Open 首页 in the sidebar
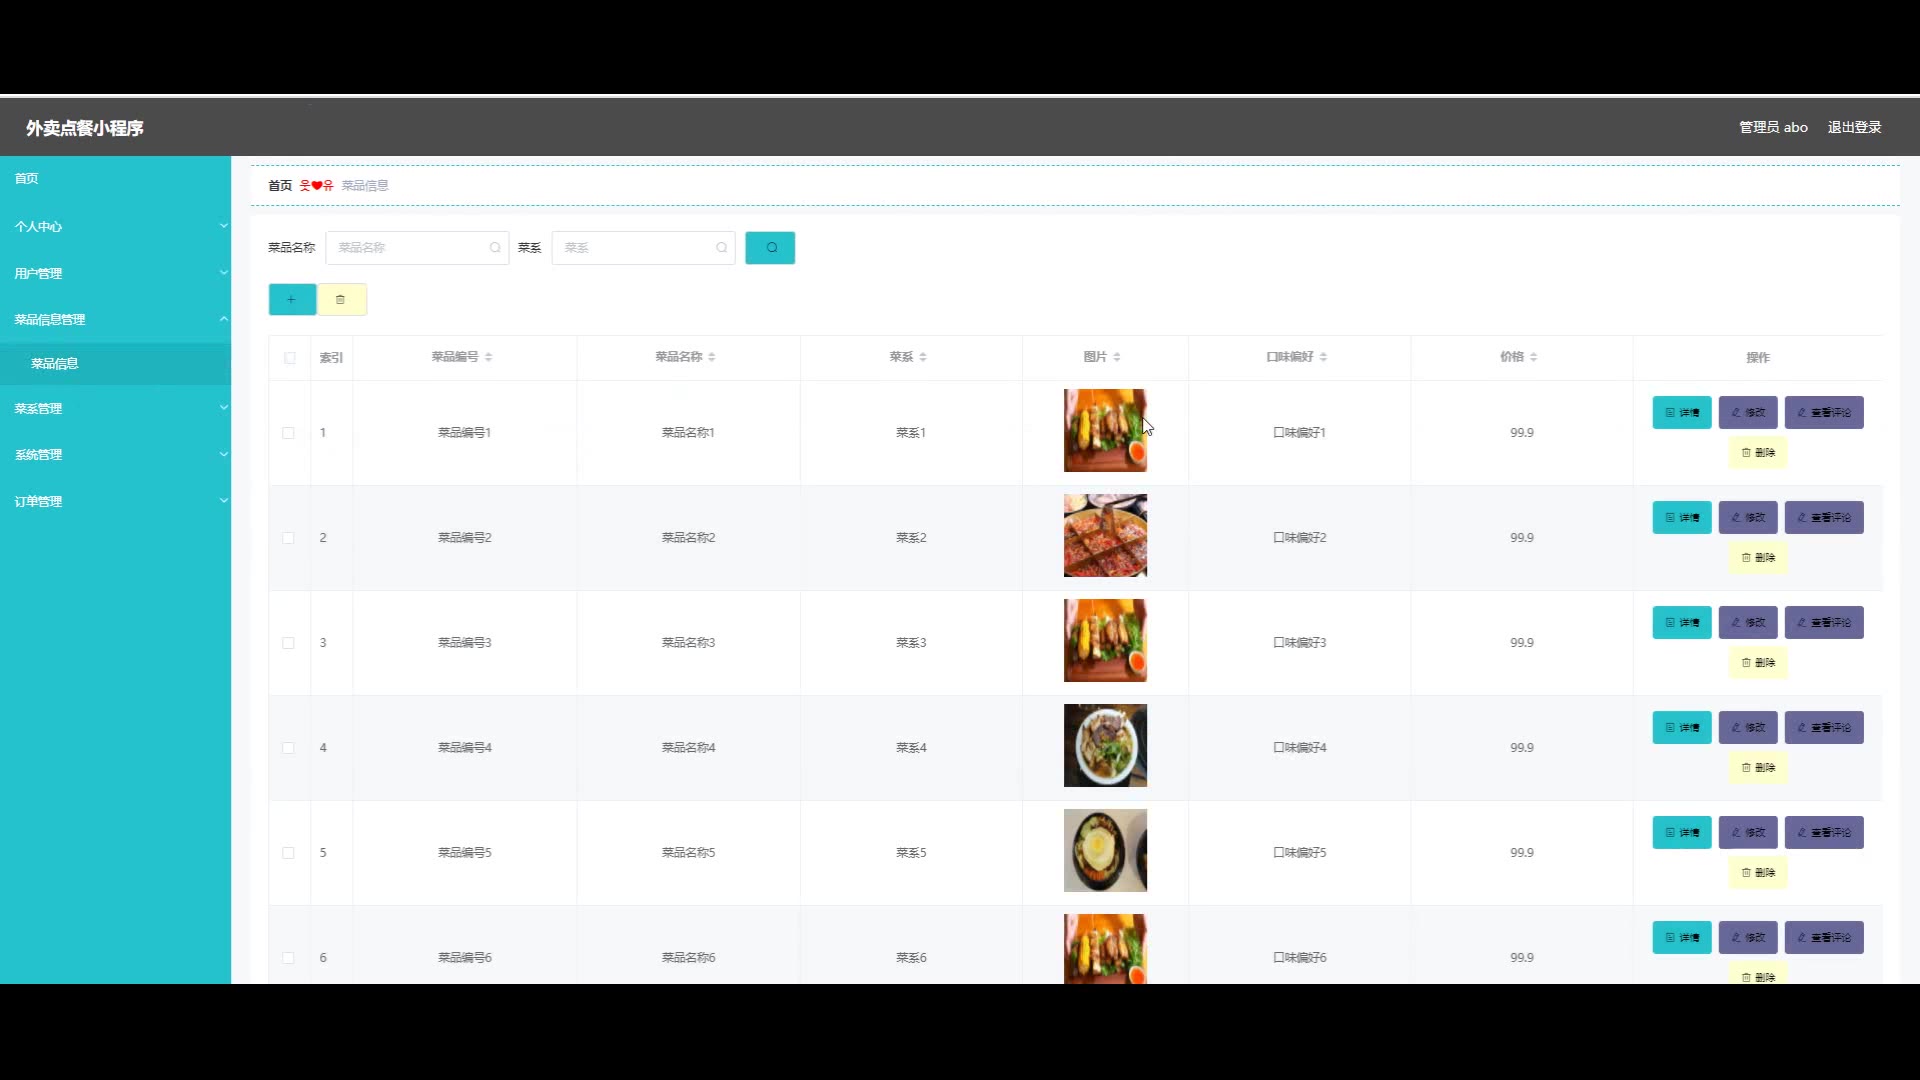Viewport: 1920px width, 1080px height. point(27,179)
